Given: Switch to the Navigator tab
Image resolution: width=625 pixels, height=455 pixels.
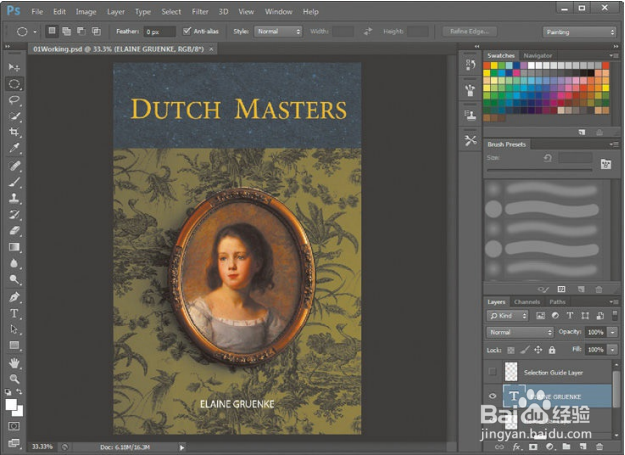Looking at the screenshot, I should click(538, 55).
